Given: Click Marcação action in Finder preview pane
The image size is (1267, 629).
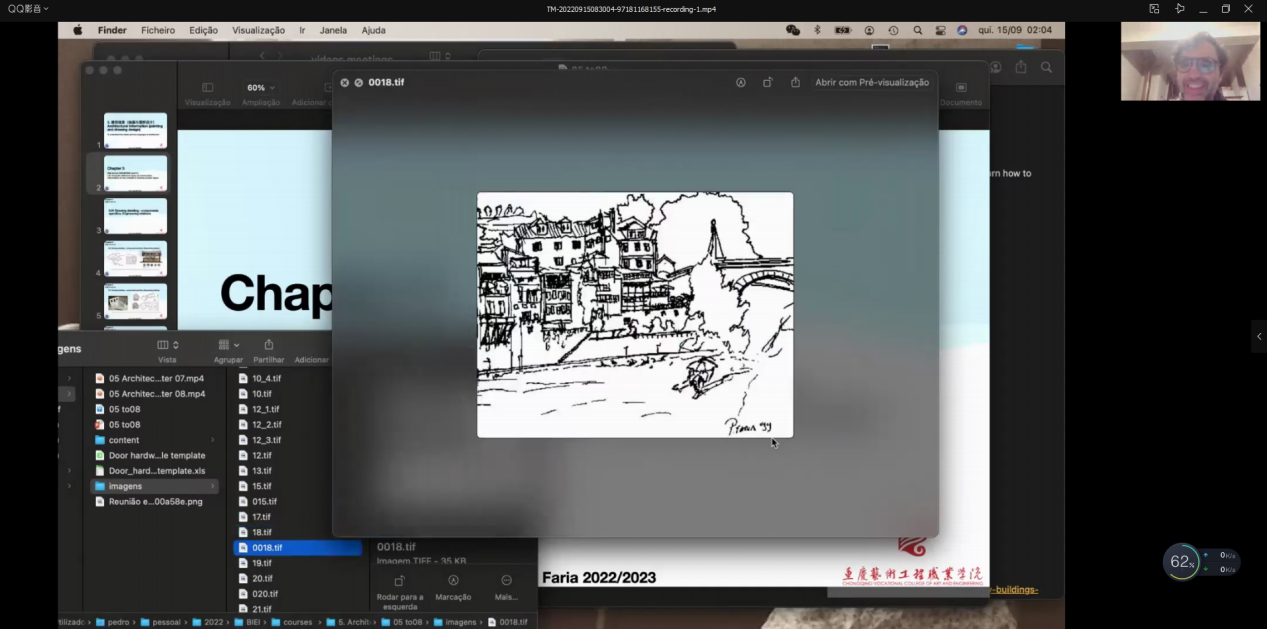Looking at the screenshot, I should [453, 587].
